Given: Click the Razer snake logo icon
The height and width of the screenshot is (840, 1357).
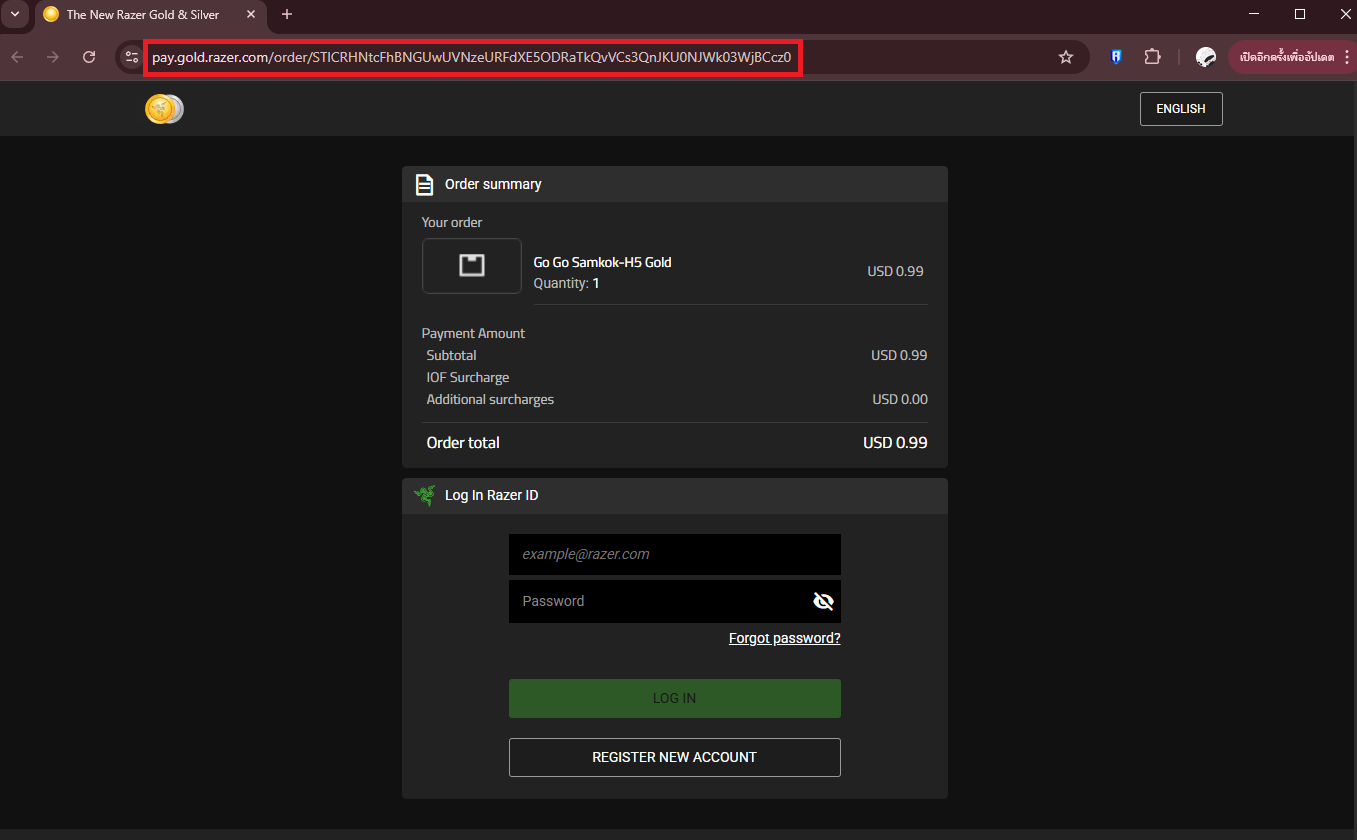Looking at the screenshot, I should coord(425,495).
